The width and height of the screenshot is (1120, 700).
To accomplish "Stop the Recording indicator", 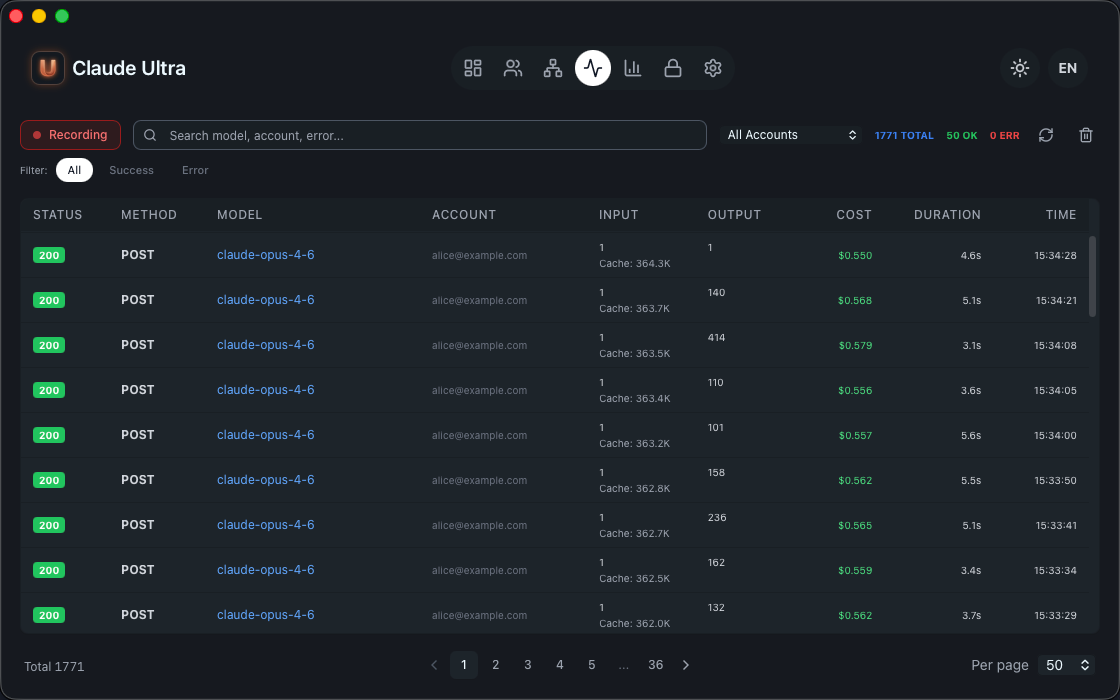I will pos(70,135).
